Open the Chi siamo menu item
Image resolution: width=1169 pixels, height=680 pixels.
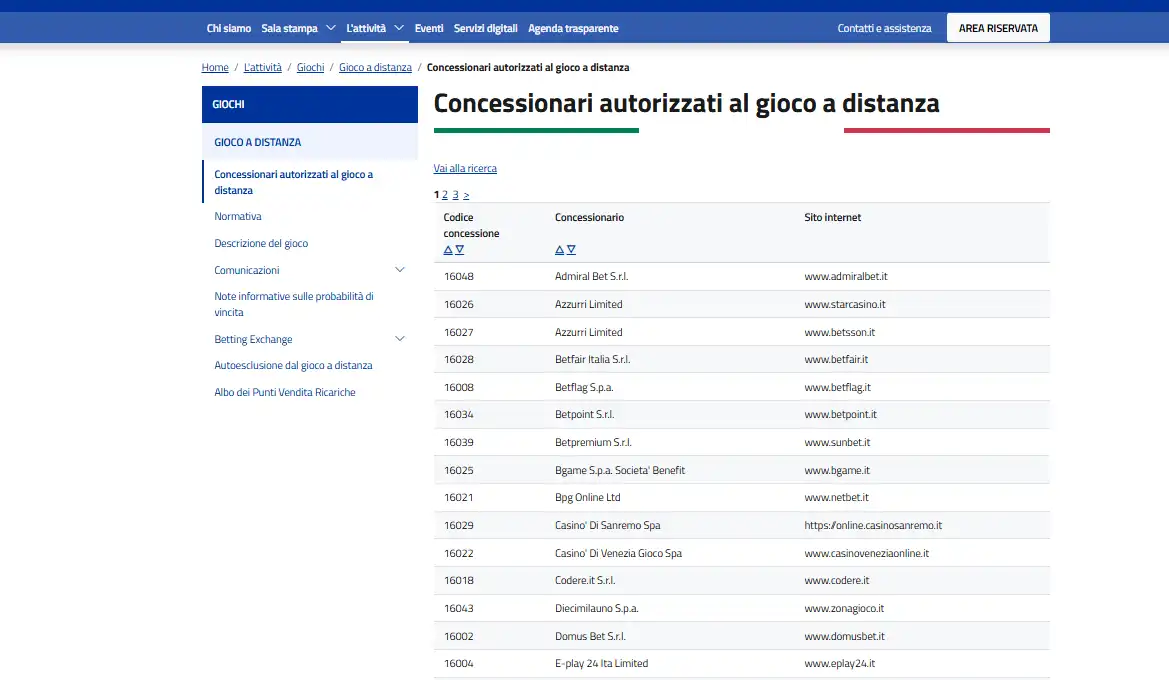point(229,28)
